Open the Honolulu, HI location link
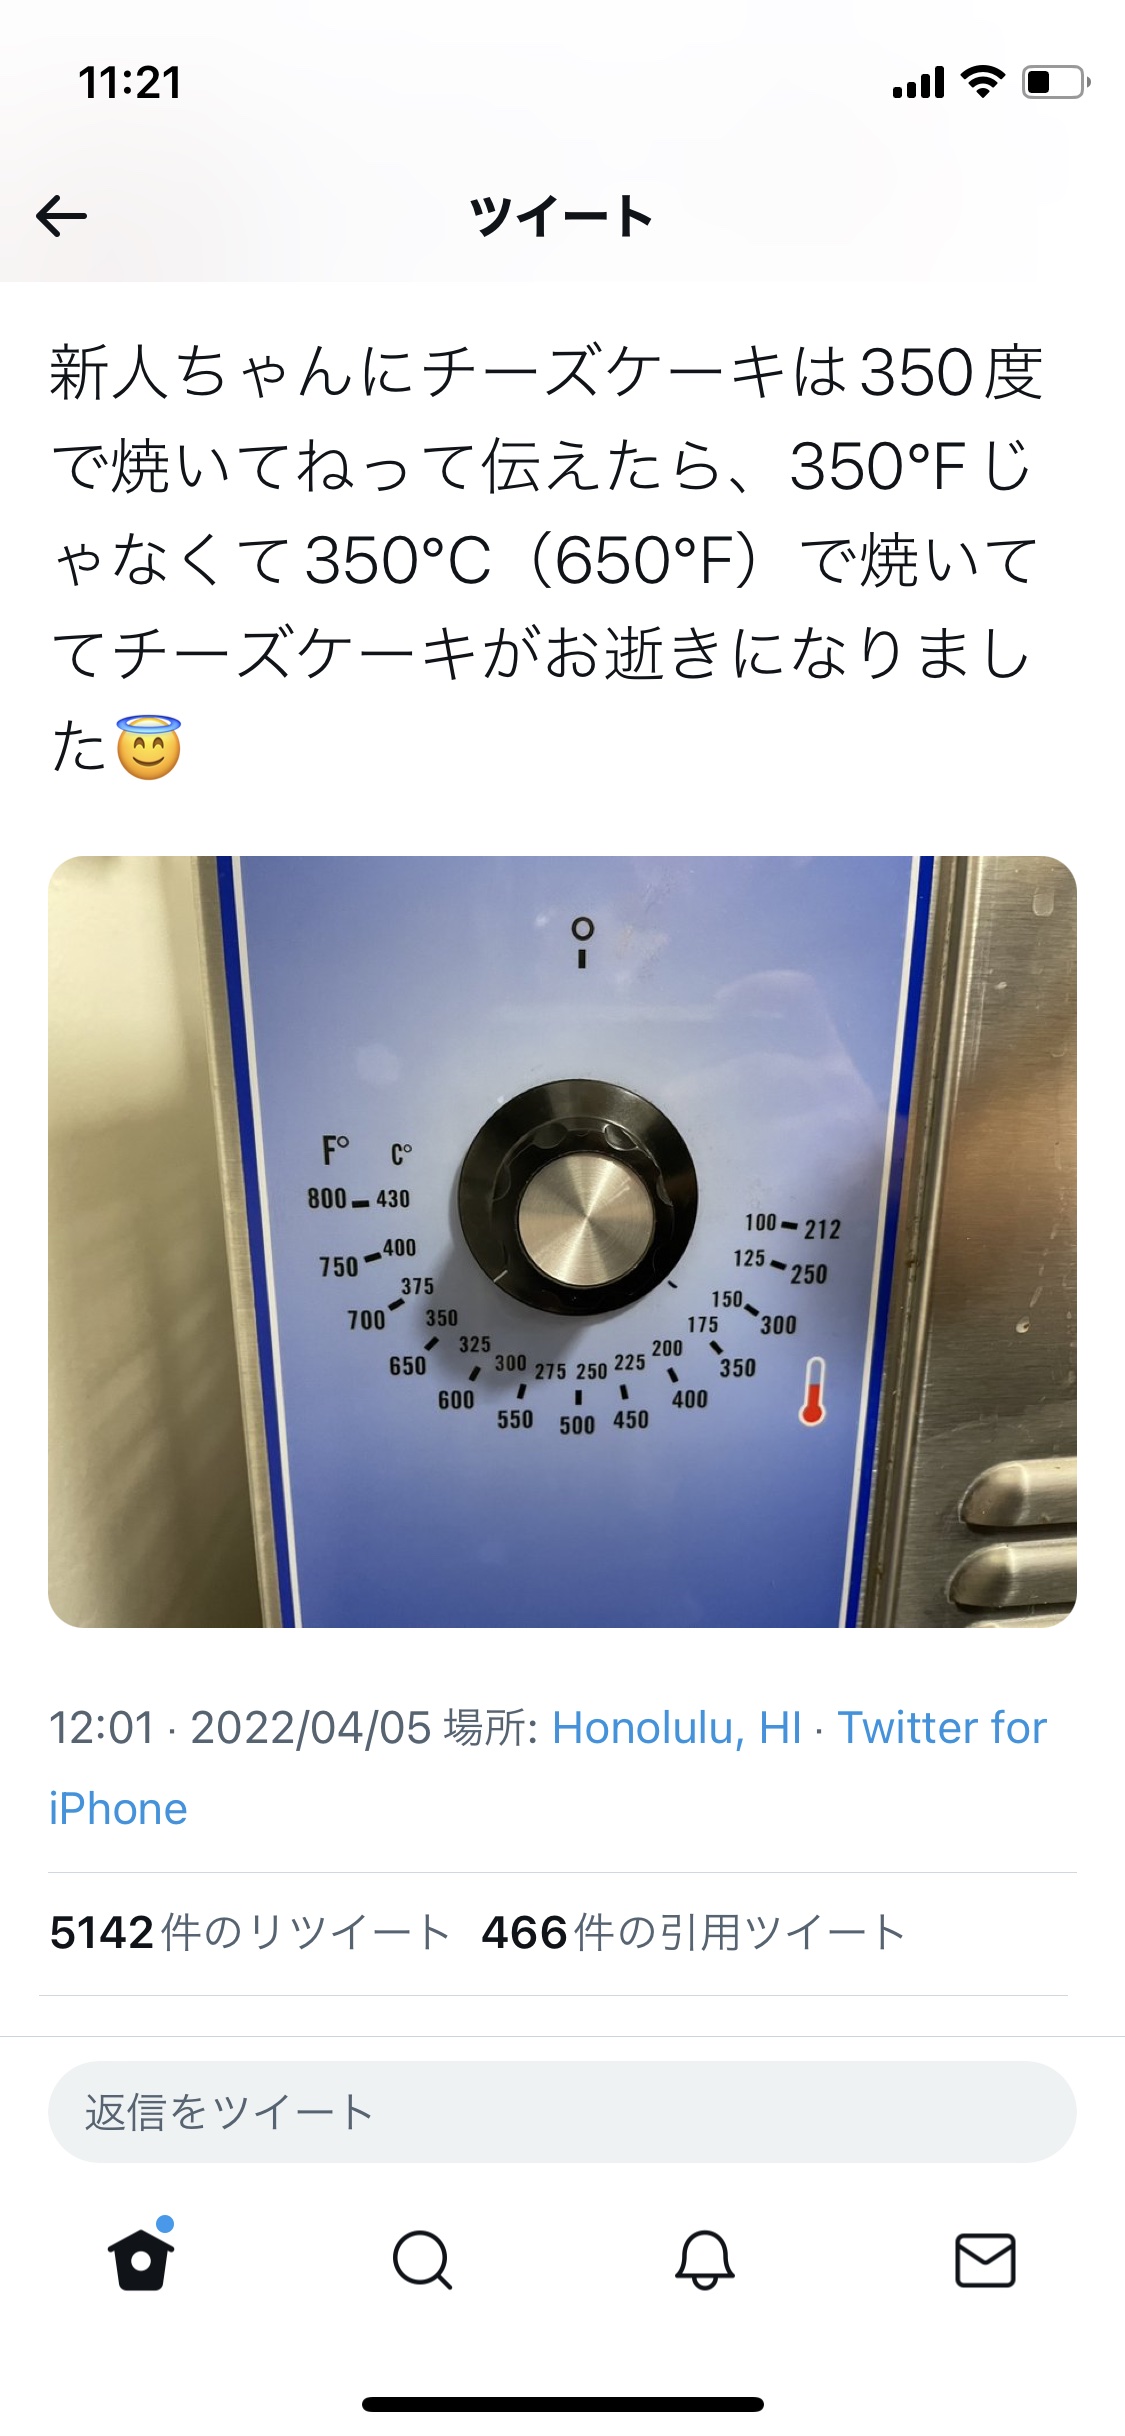Image resolution: width=1125 pixels, height=2436 pixels. point(677,1727)
